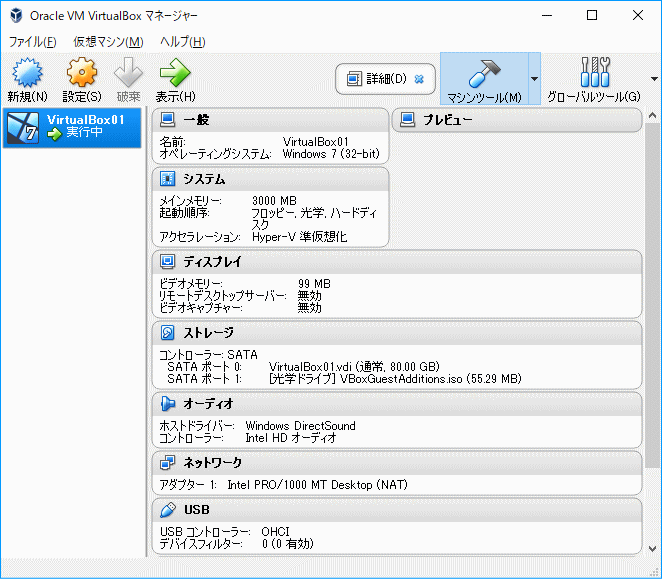Viewport: 662px width, 579px height.
Task: Click the オーディオ section speaker icon
Action: click(x=168, y=404)
